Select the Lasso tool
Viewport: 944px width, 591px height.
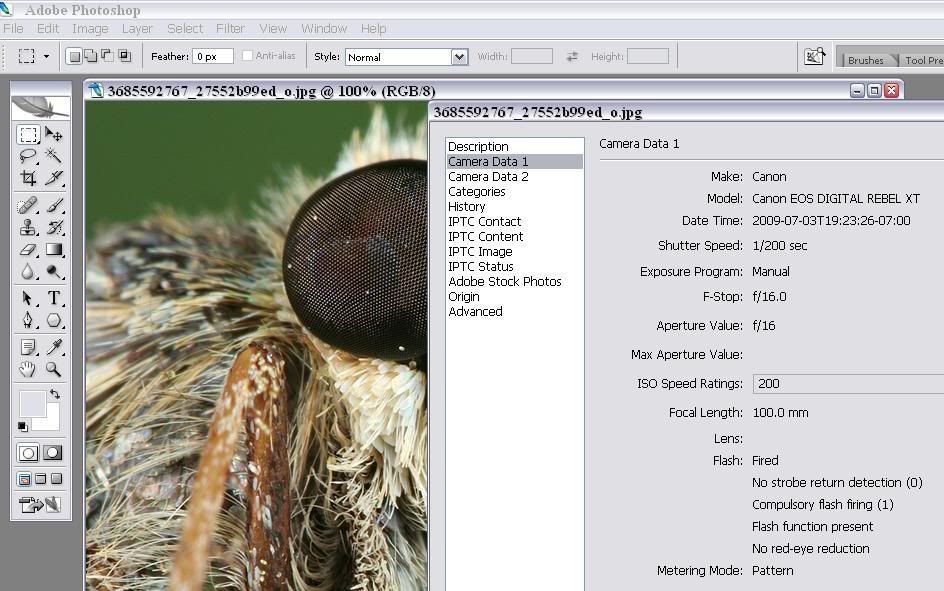[28, 156]
